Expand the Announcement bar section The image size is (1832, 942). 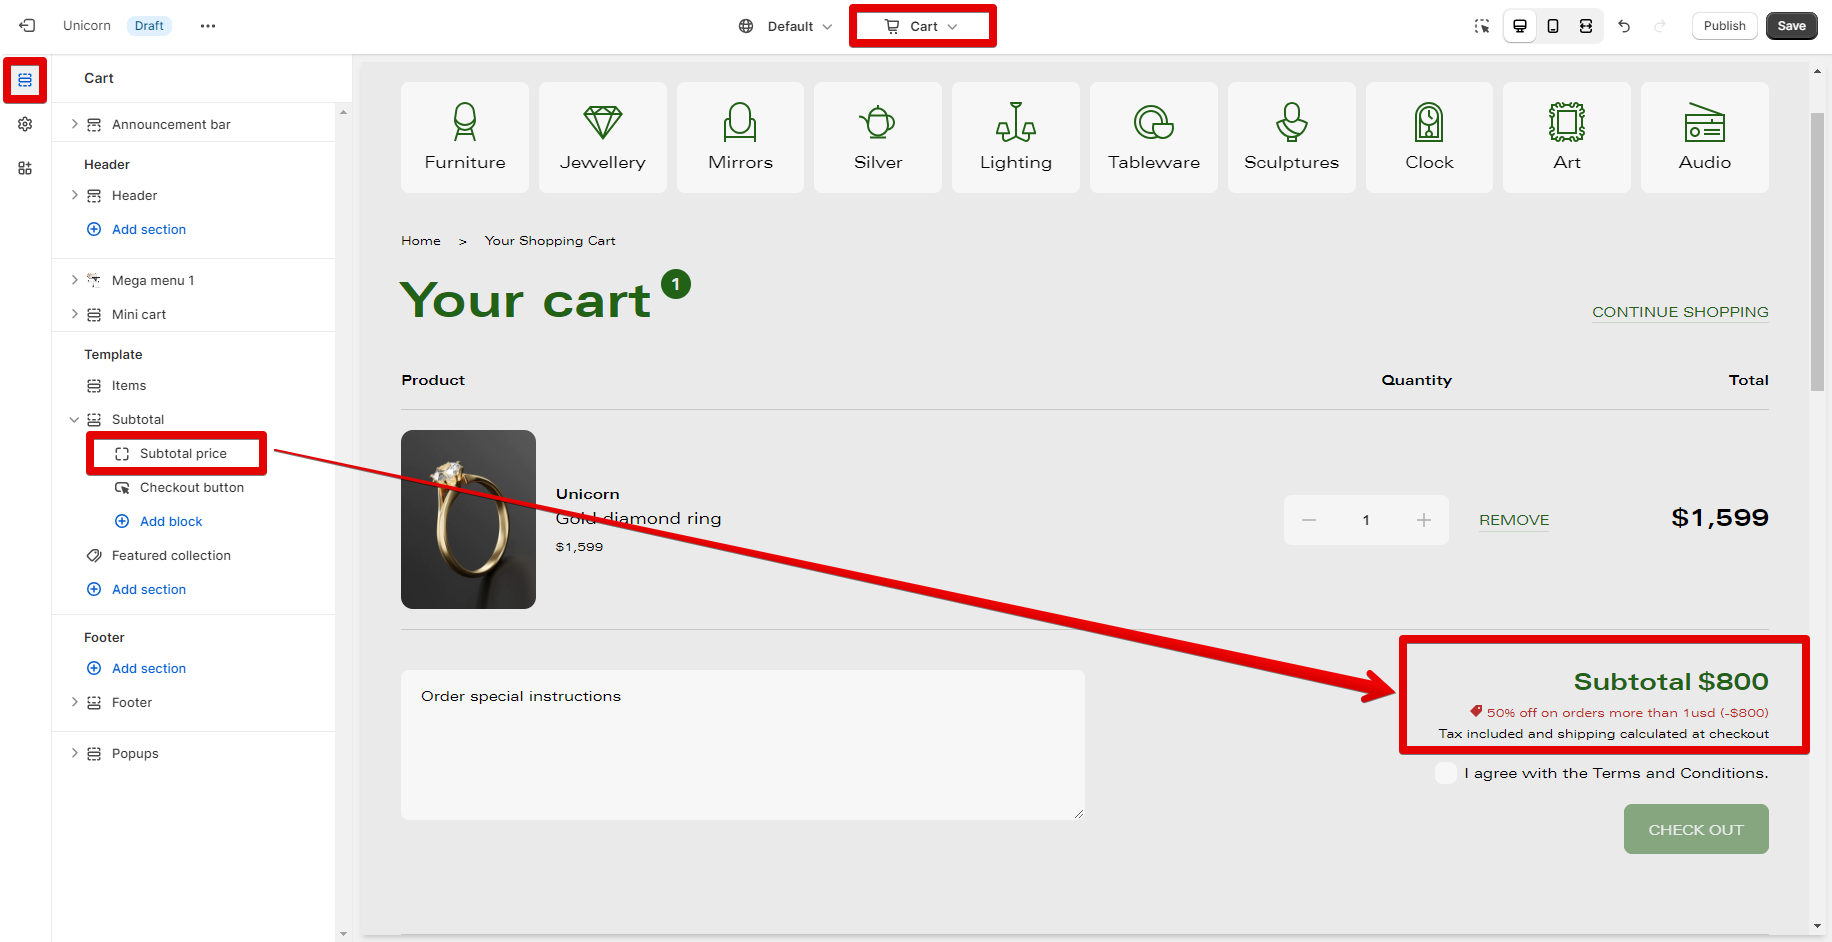coord(74,124)
